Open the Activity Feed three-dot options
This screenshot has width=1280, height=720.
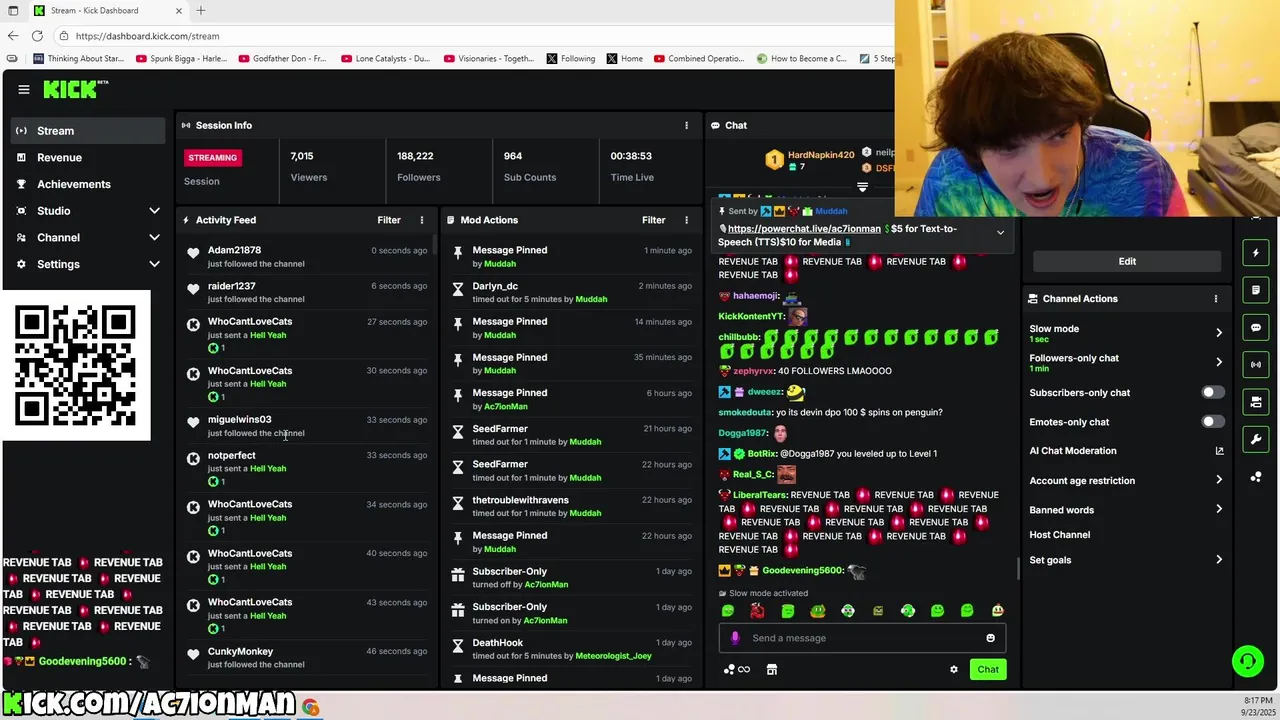pyautogui.click(x=421, y=220)
